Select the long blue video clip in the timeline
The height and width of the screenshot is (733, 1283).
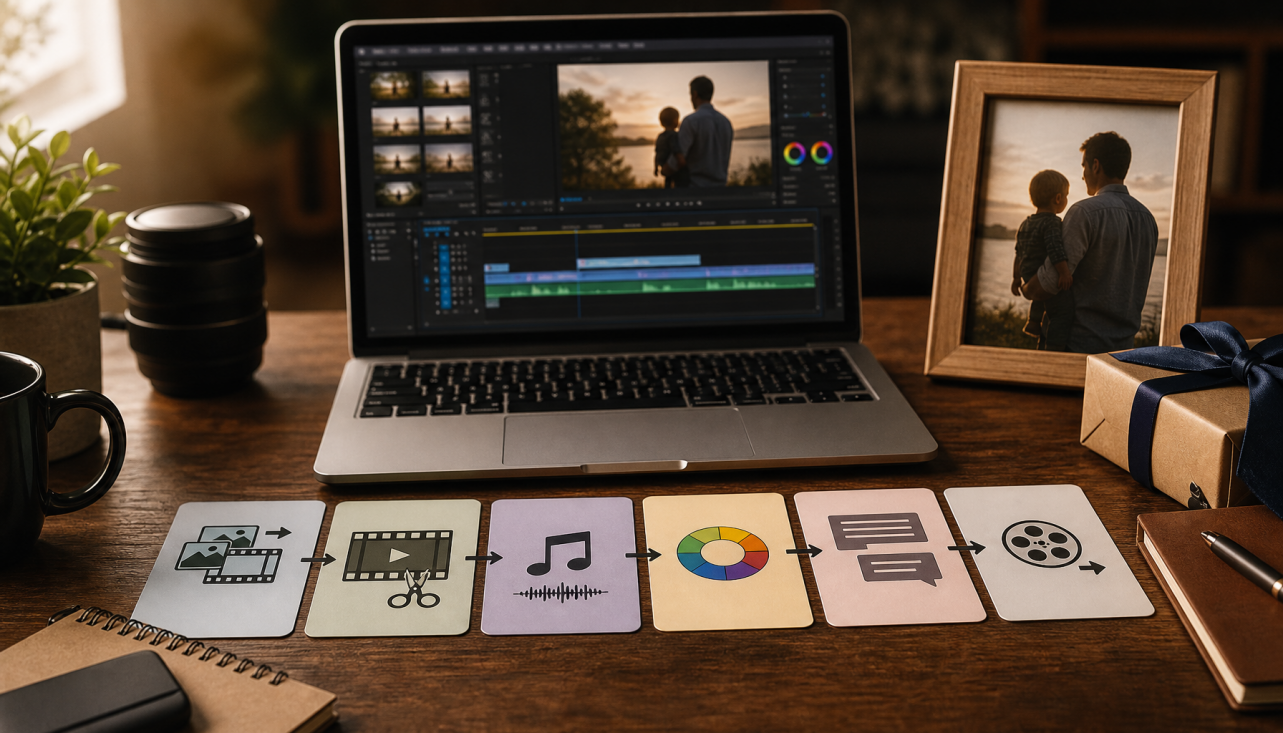(651, 272)
